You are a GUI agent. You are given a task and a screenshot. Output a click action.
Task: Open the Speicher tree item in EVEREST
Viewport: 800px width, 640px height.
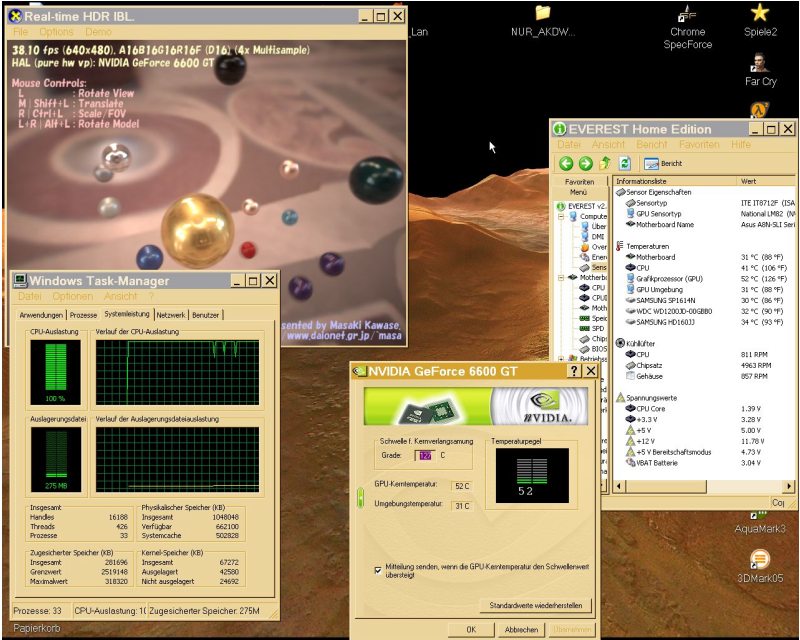pyautogui.click(x=593, y=318)
